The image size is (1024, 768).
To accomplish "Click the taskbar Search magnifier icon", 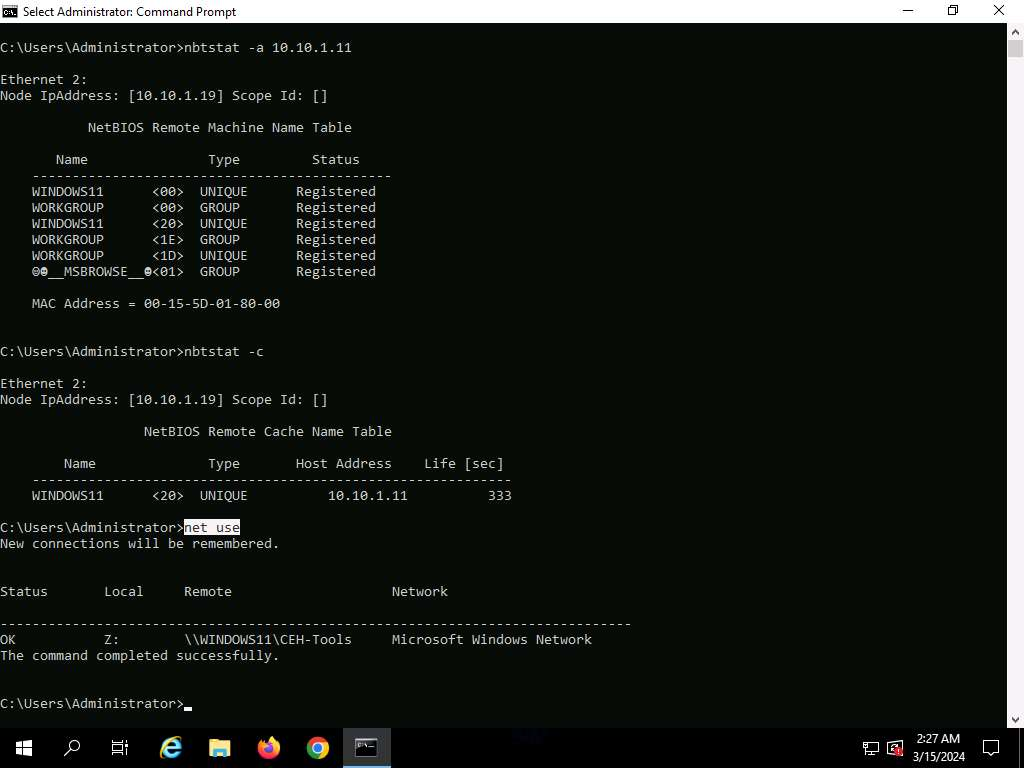I will pos(72,747).
